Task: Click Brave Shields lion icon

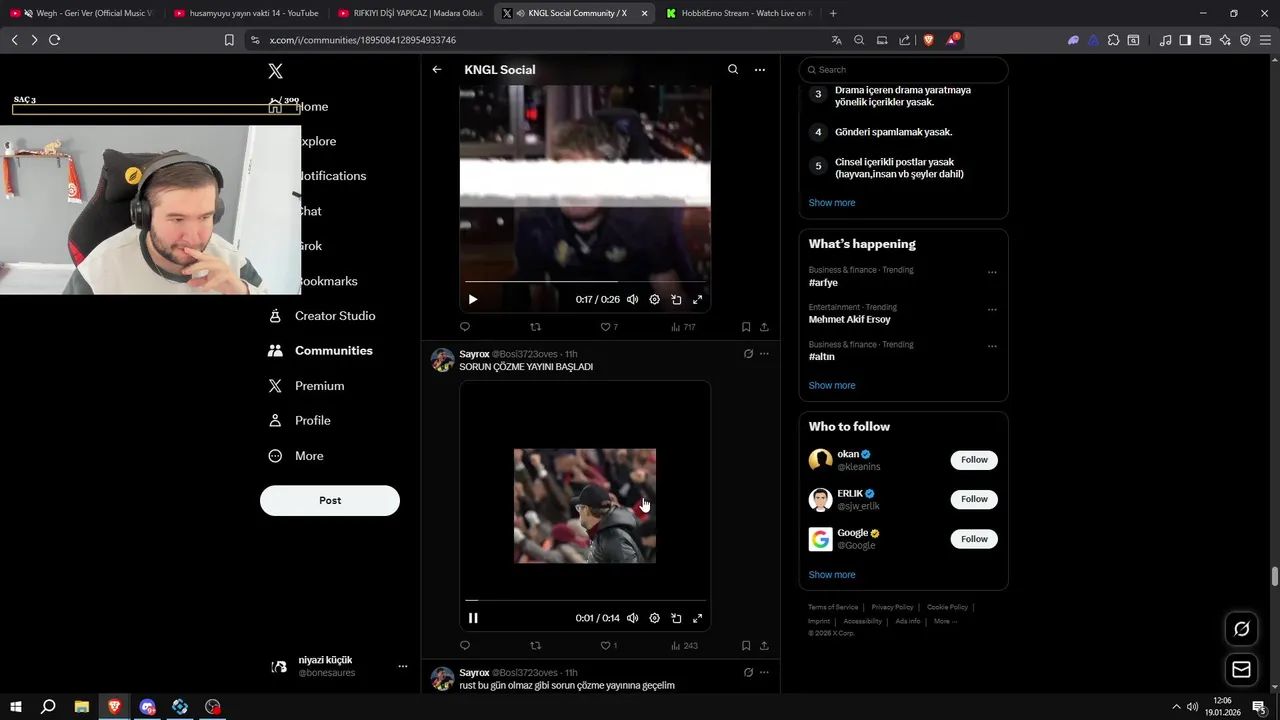Action: coord(928,40)
